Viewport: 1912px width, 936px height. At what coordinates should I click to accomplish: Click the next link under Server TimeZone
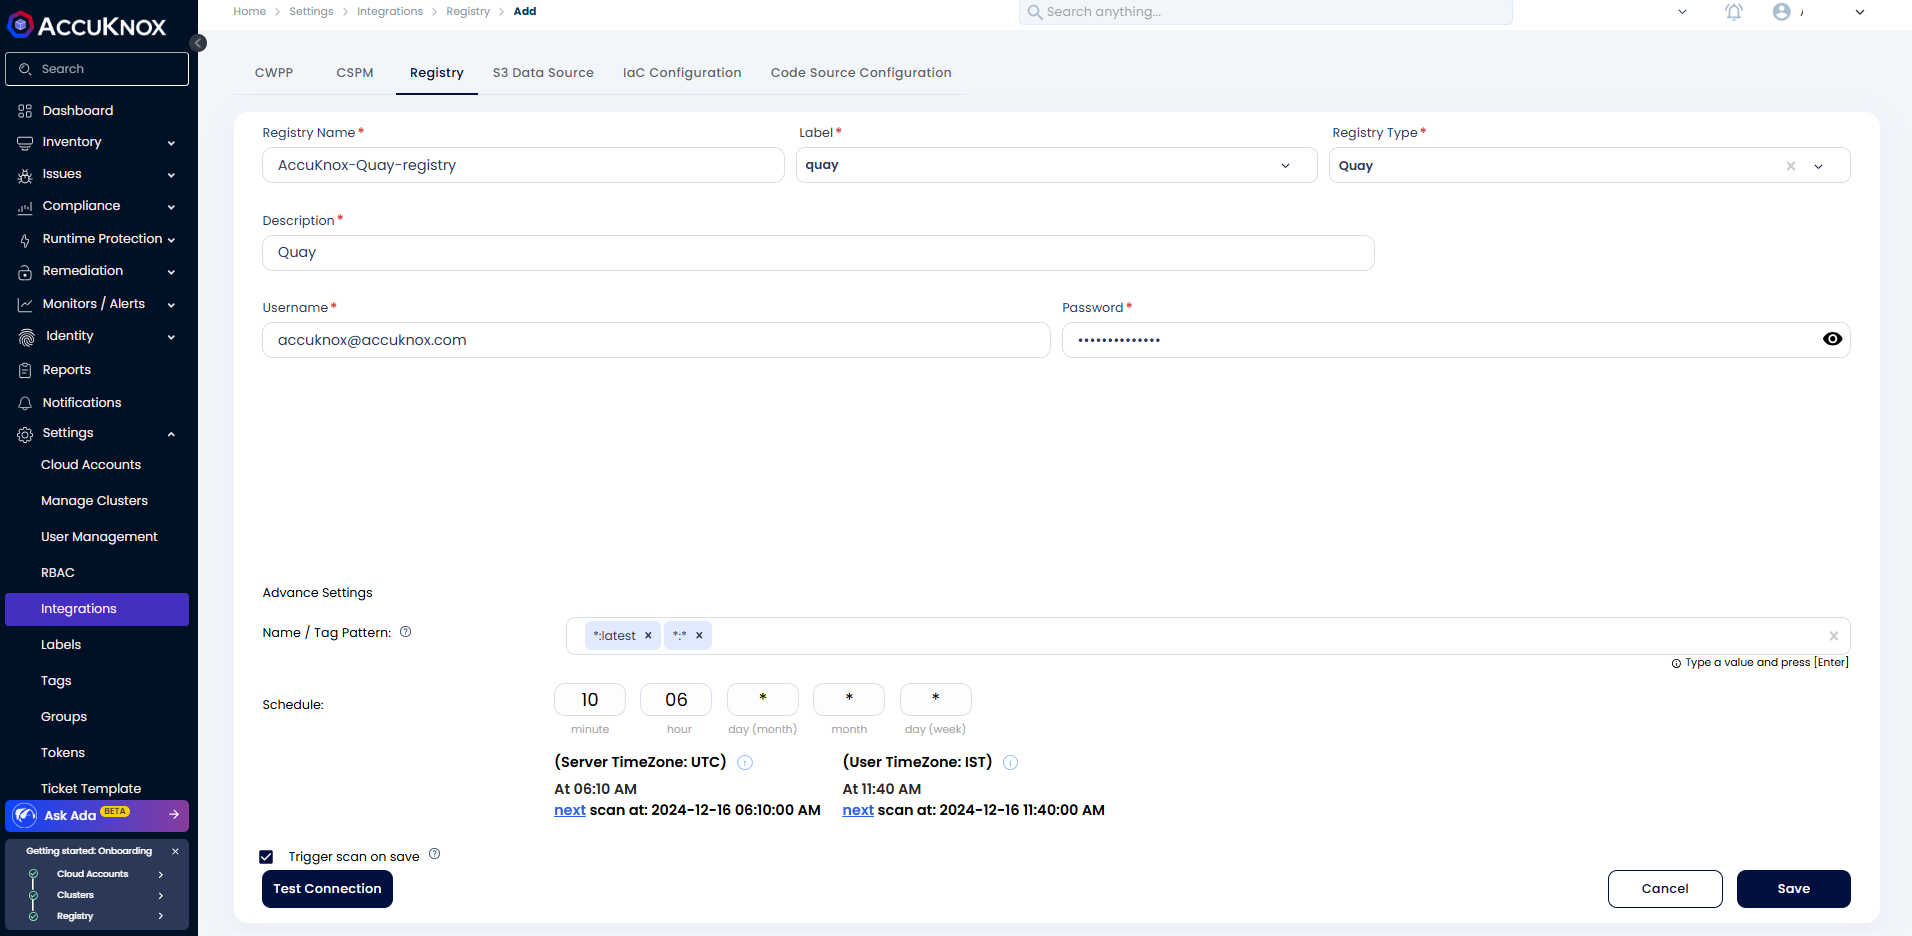pos(570,811)
